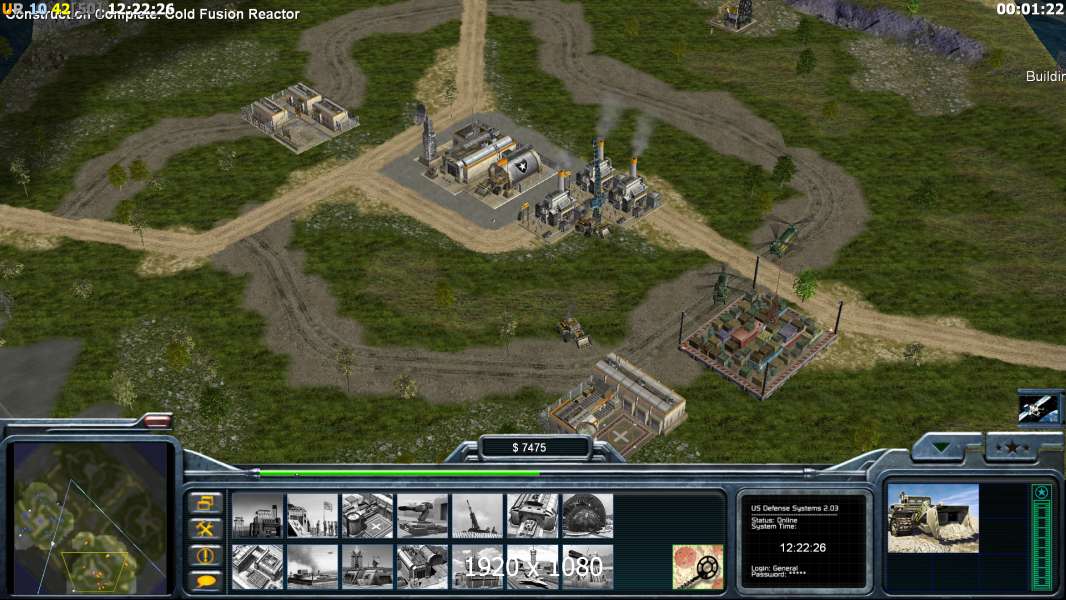Pick the Supply Center build icon with helipad
Screen dimensions: 1066x600
pos(367,516)
